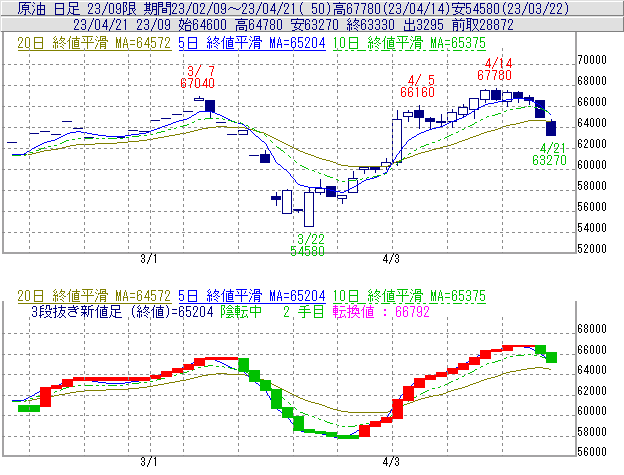Click the 終63330 close price in header
Screen dimensions: 624x475
coord(370,25)
